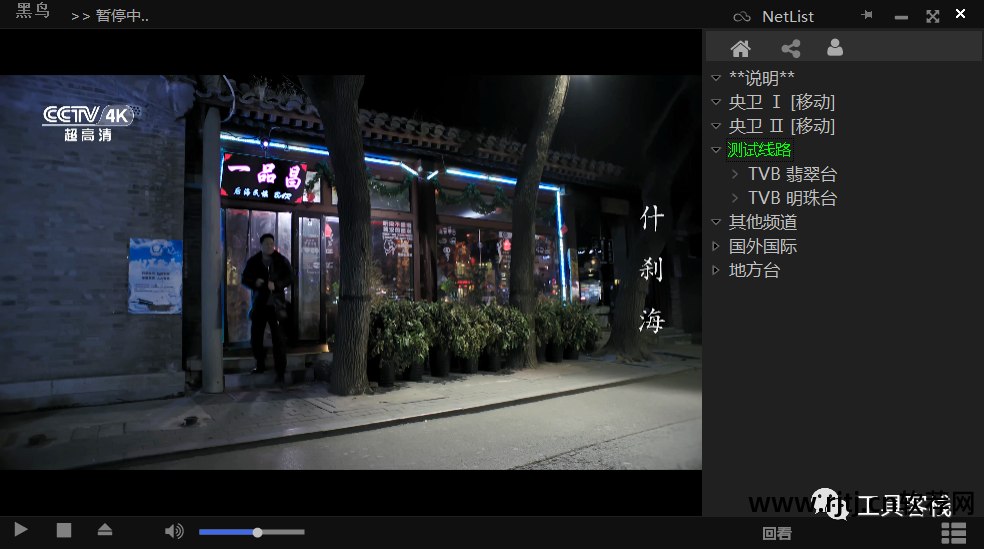Image resolution: width=984 pixels, height=549 pixels.
Task: Stop the video playback
Action: click(64, 531)
